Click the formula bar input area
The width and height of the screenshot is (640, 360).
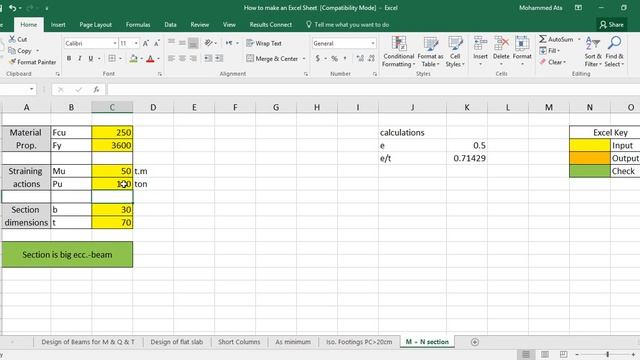click(373, 89)
